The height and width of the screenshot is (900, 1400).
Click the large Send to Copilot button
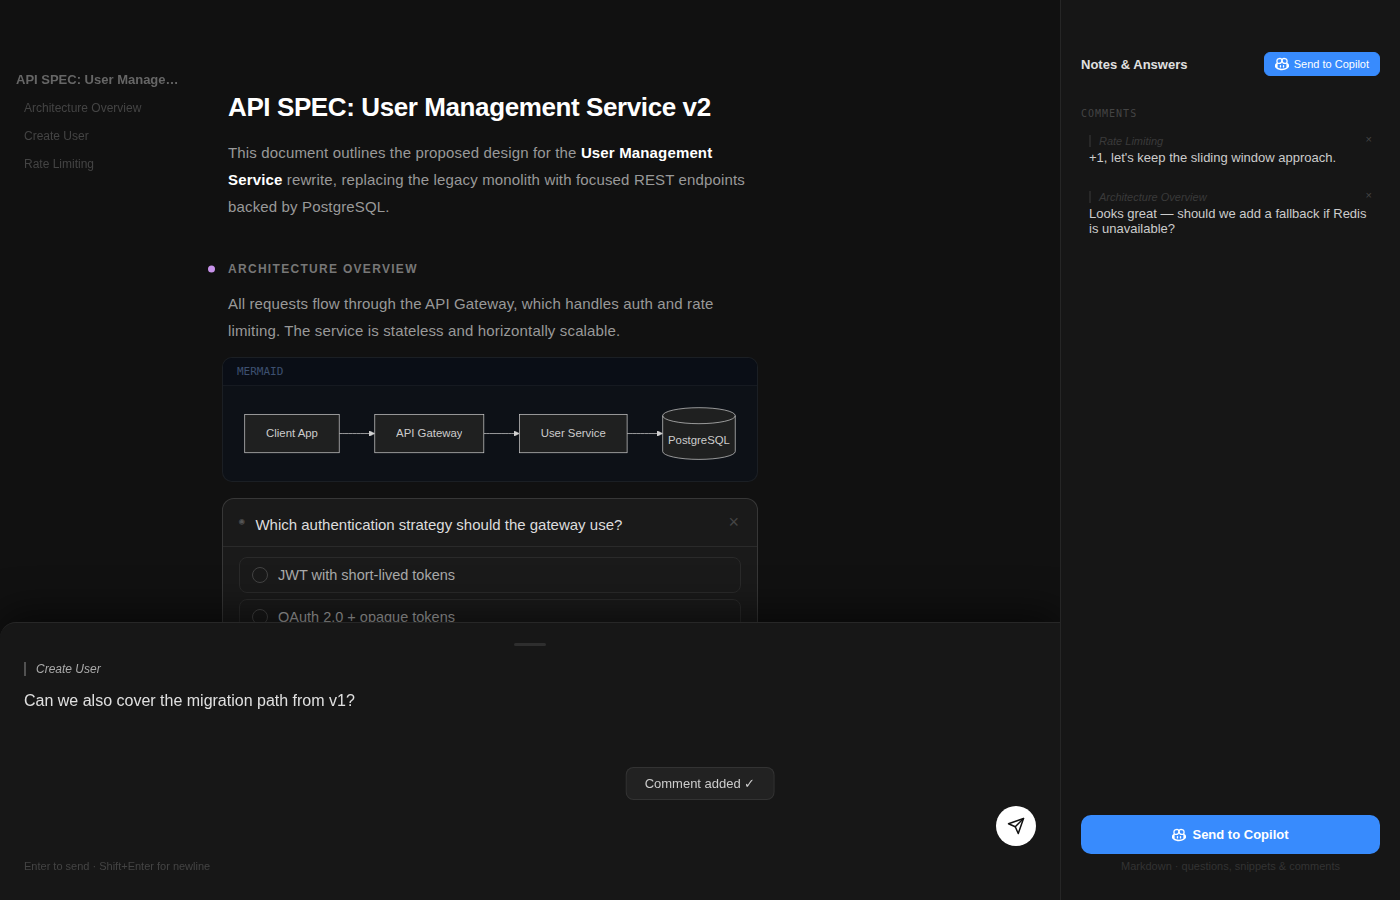[1230, 834]
